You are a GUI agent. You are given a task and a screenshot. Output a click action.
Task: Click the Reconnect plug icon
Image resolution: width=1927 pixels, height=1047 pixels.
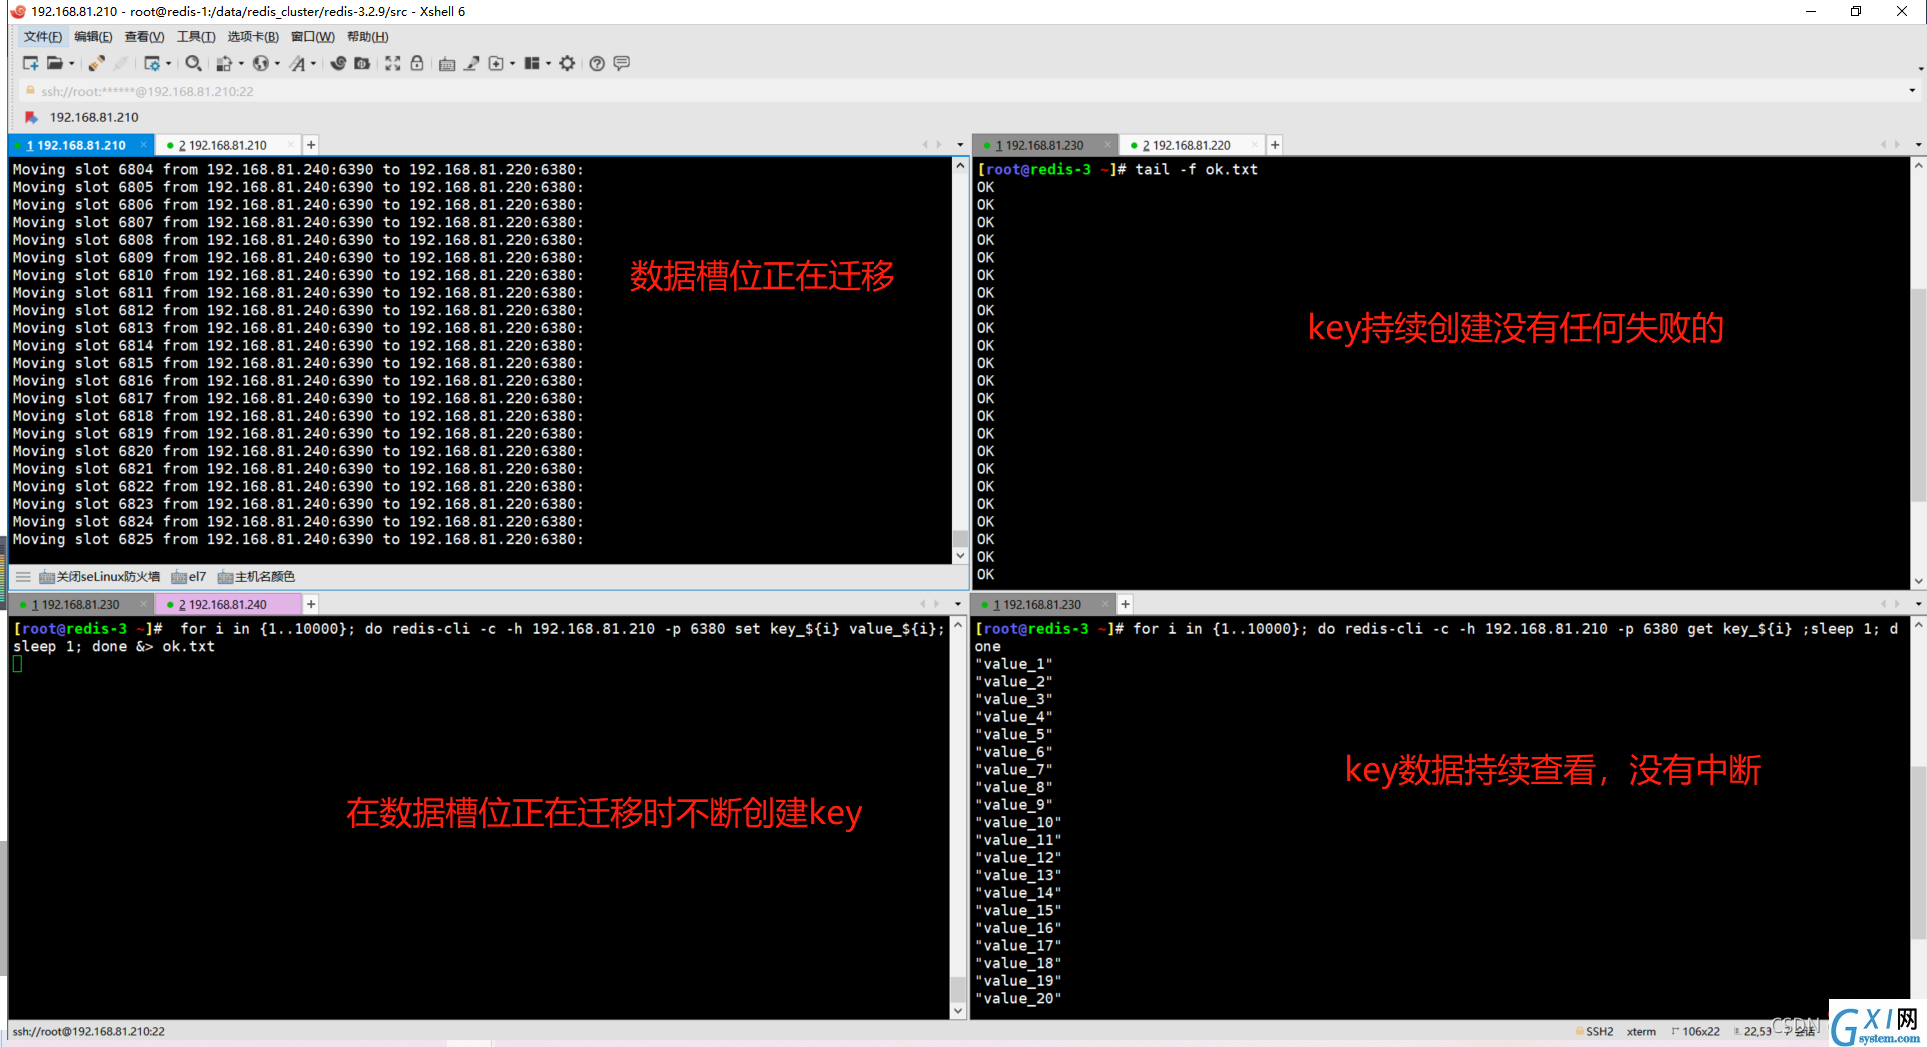point(96,63)
